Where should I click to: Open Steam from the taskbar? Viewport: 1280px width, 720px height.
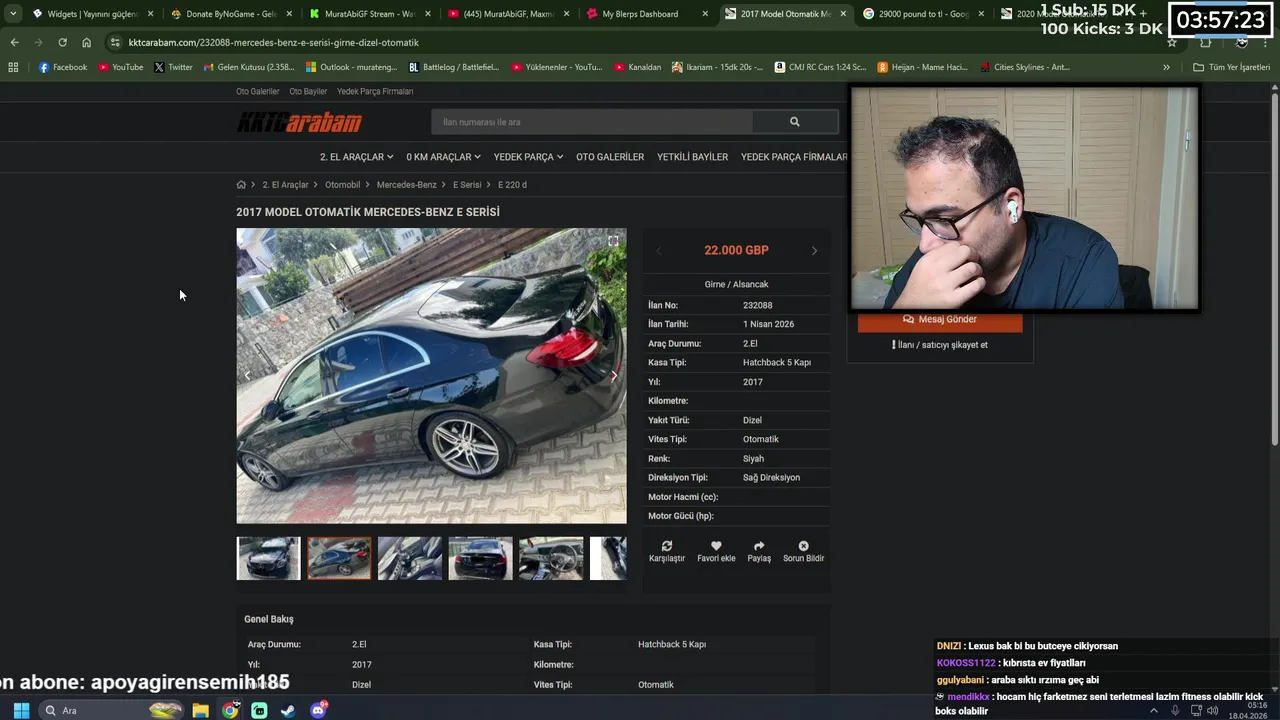click(288, 710)
